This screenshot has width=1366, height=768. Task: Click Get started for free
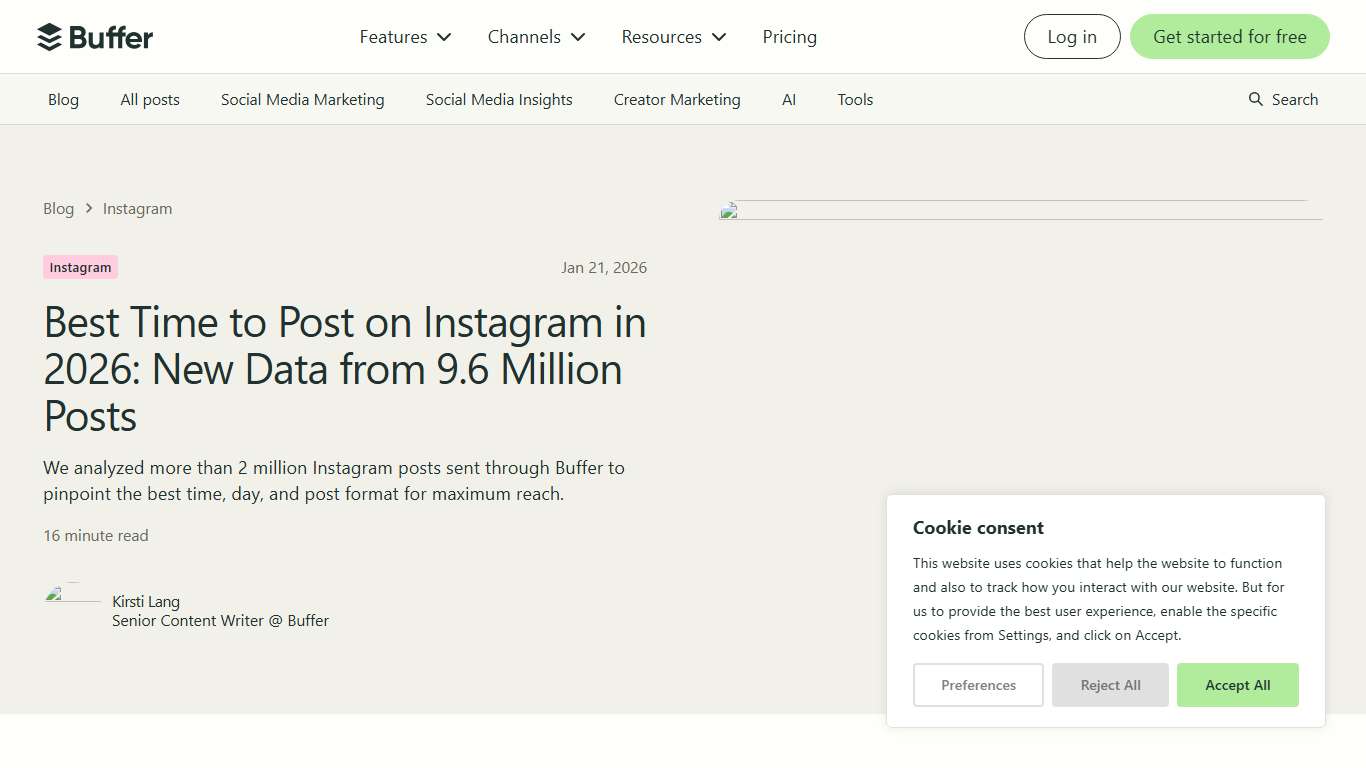(x=1229, y=36)
